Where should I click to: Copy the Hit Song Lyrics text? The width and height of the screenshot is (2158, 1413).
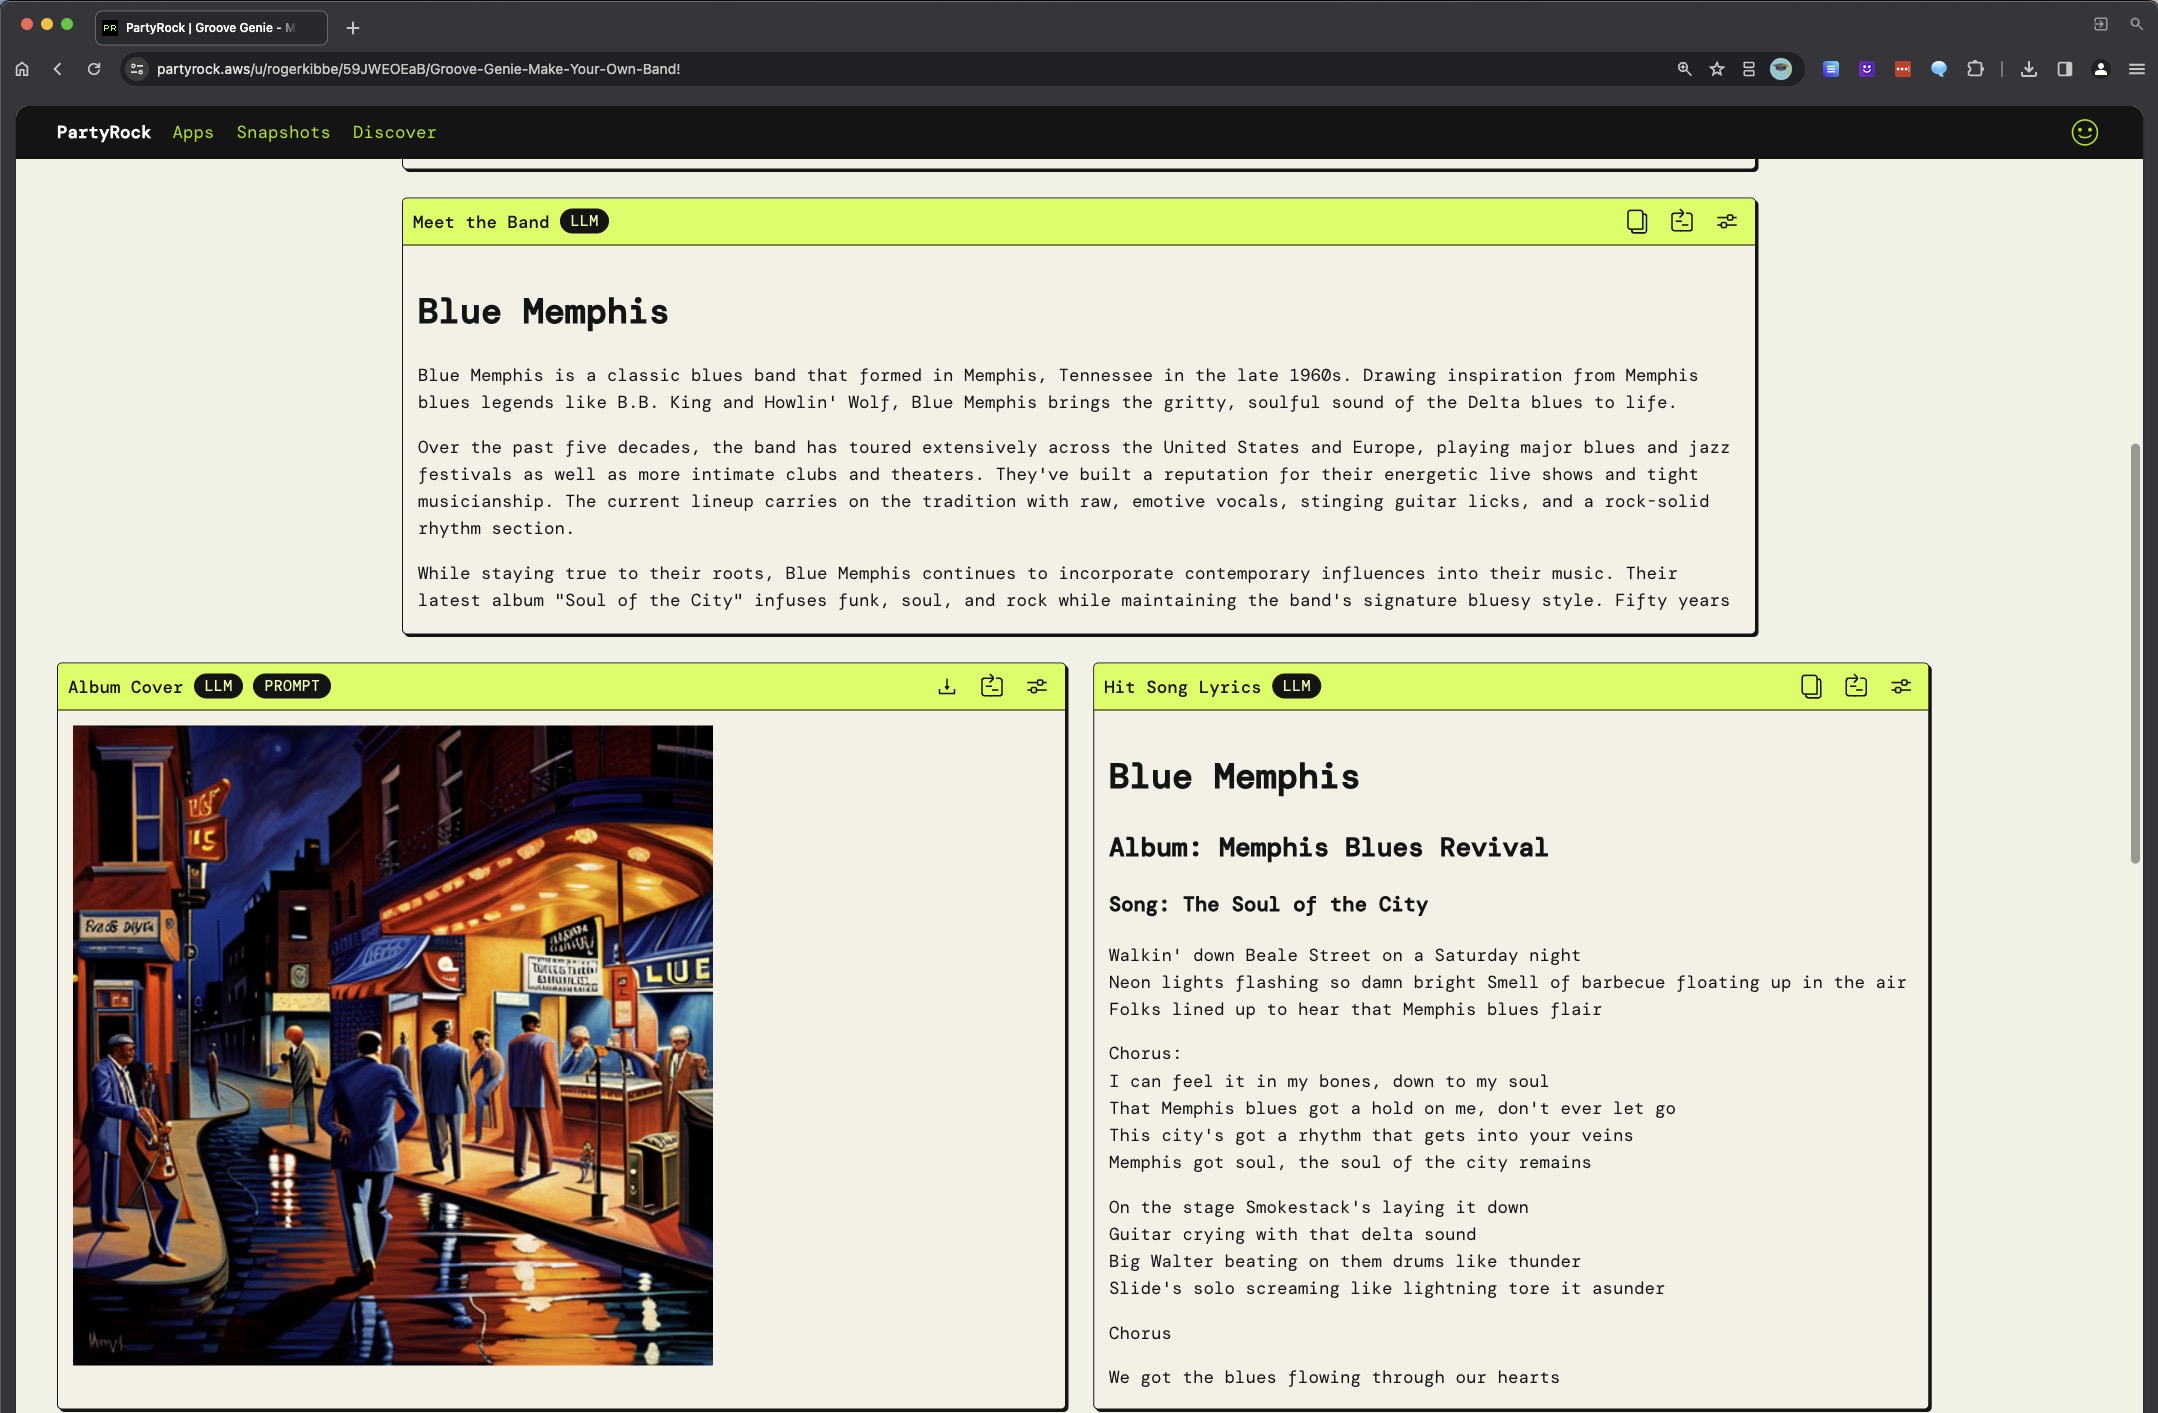[1810, 686]
